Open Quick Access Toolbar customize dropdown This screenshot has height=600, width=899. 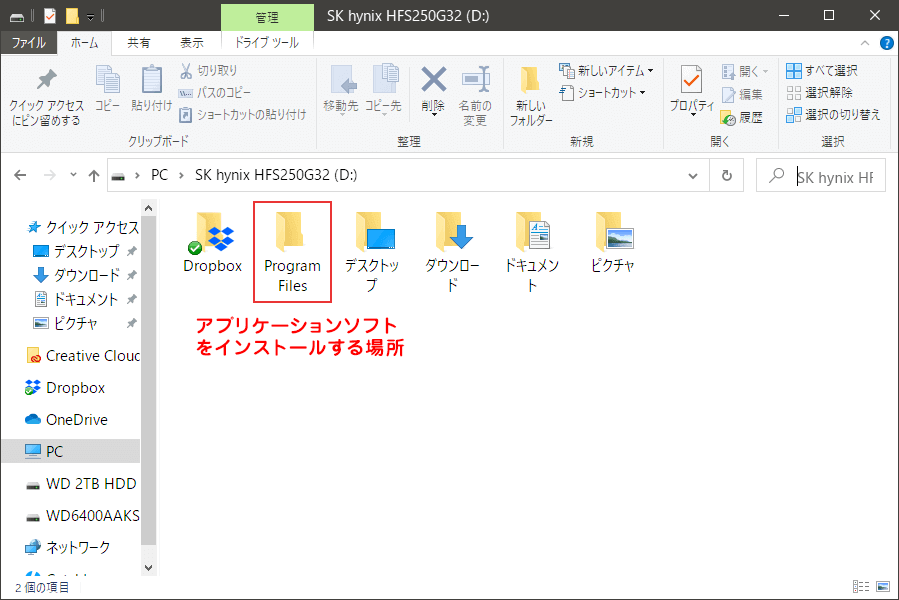[90, 17]
